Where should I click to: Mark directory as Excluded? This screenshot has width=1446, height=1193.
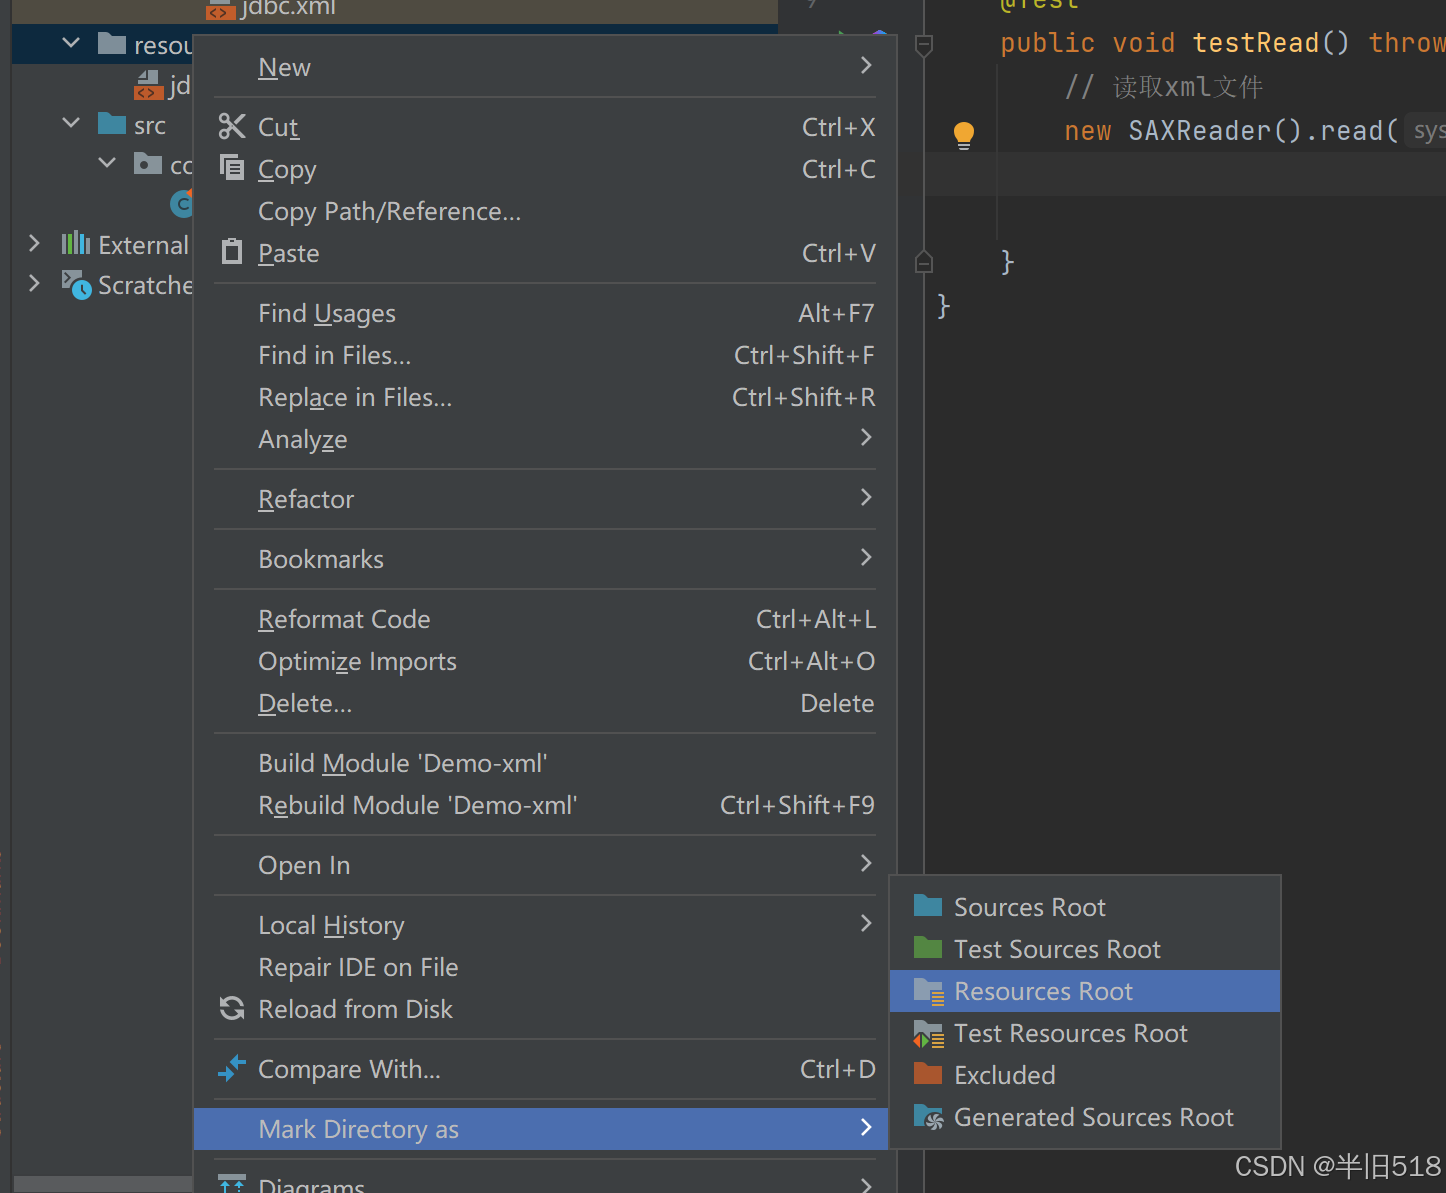point(1085,1075)
